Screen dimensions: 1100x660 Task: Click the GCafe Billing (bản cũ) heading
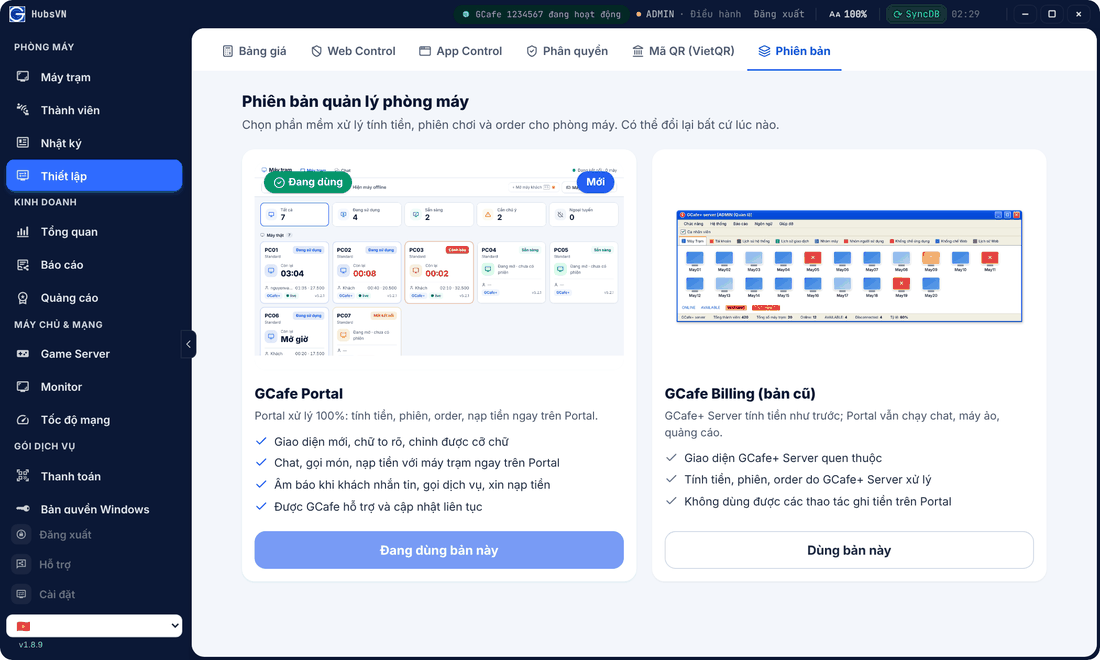pyautogui.click(x=740, y=393)
